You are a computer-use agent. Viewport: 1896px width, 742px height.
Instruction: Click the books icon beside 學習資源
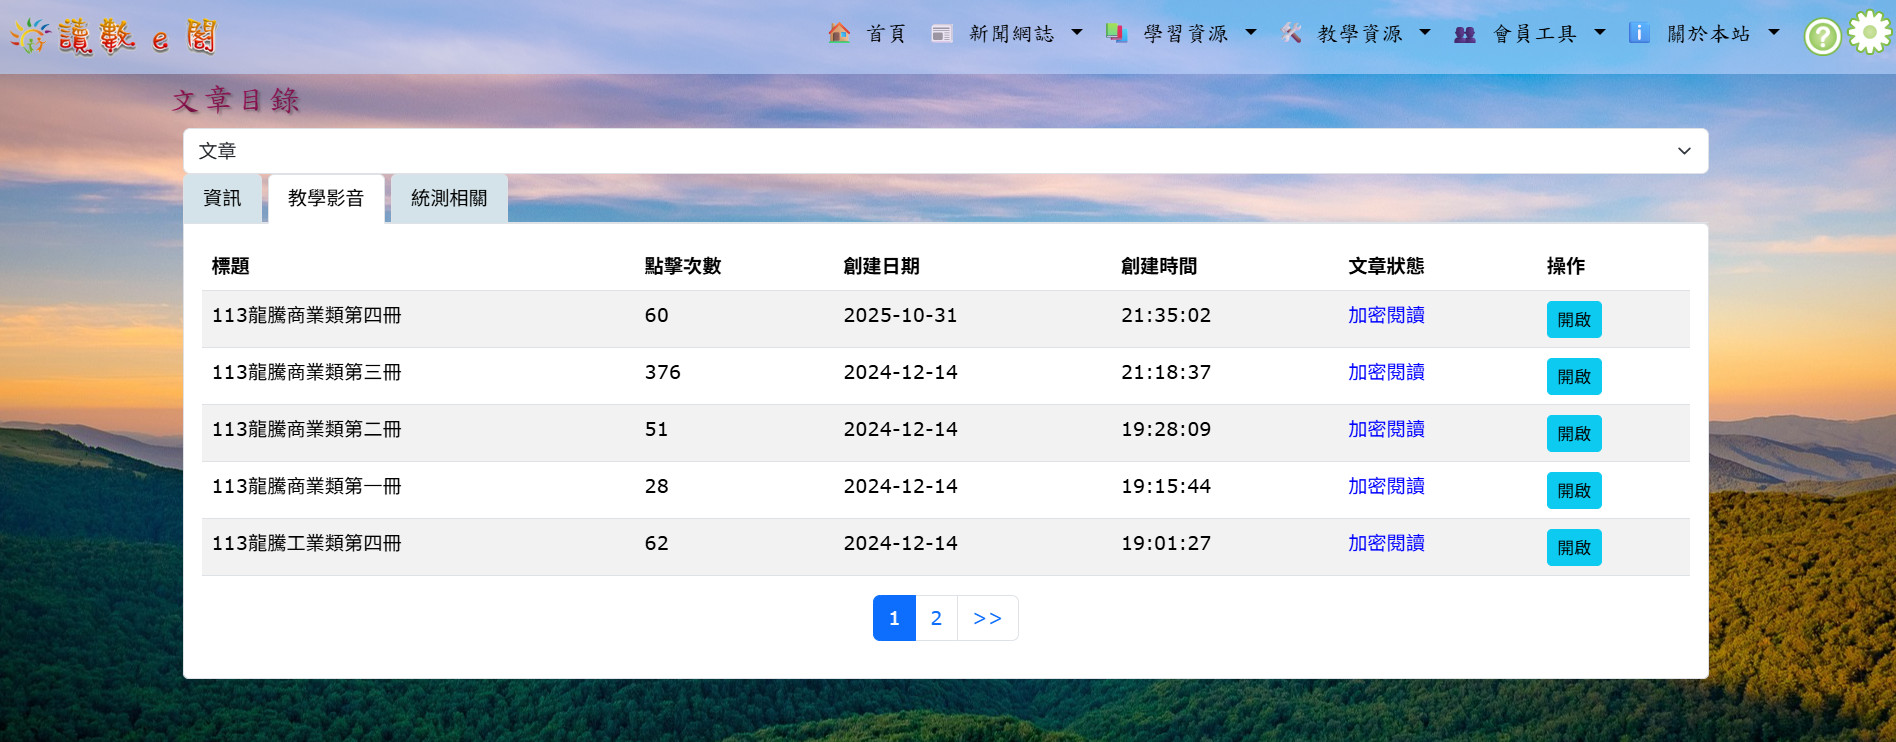click(1116, 33)
